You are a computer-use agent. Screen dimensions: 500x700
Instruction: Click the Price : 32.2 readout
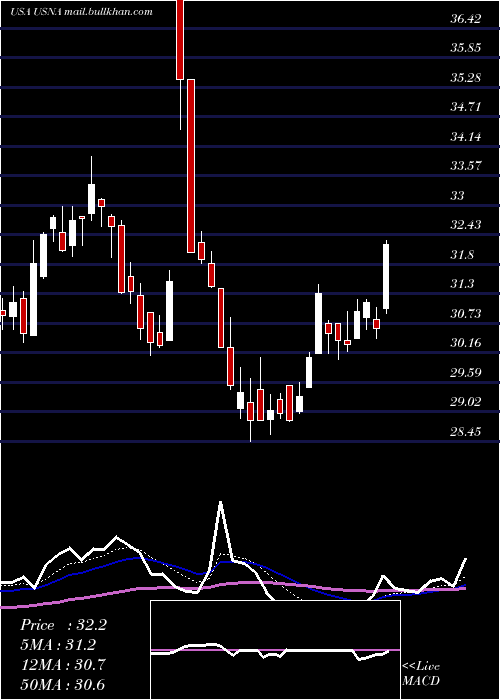click(63, 625)
